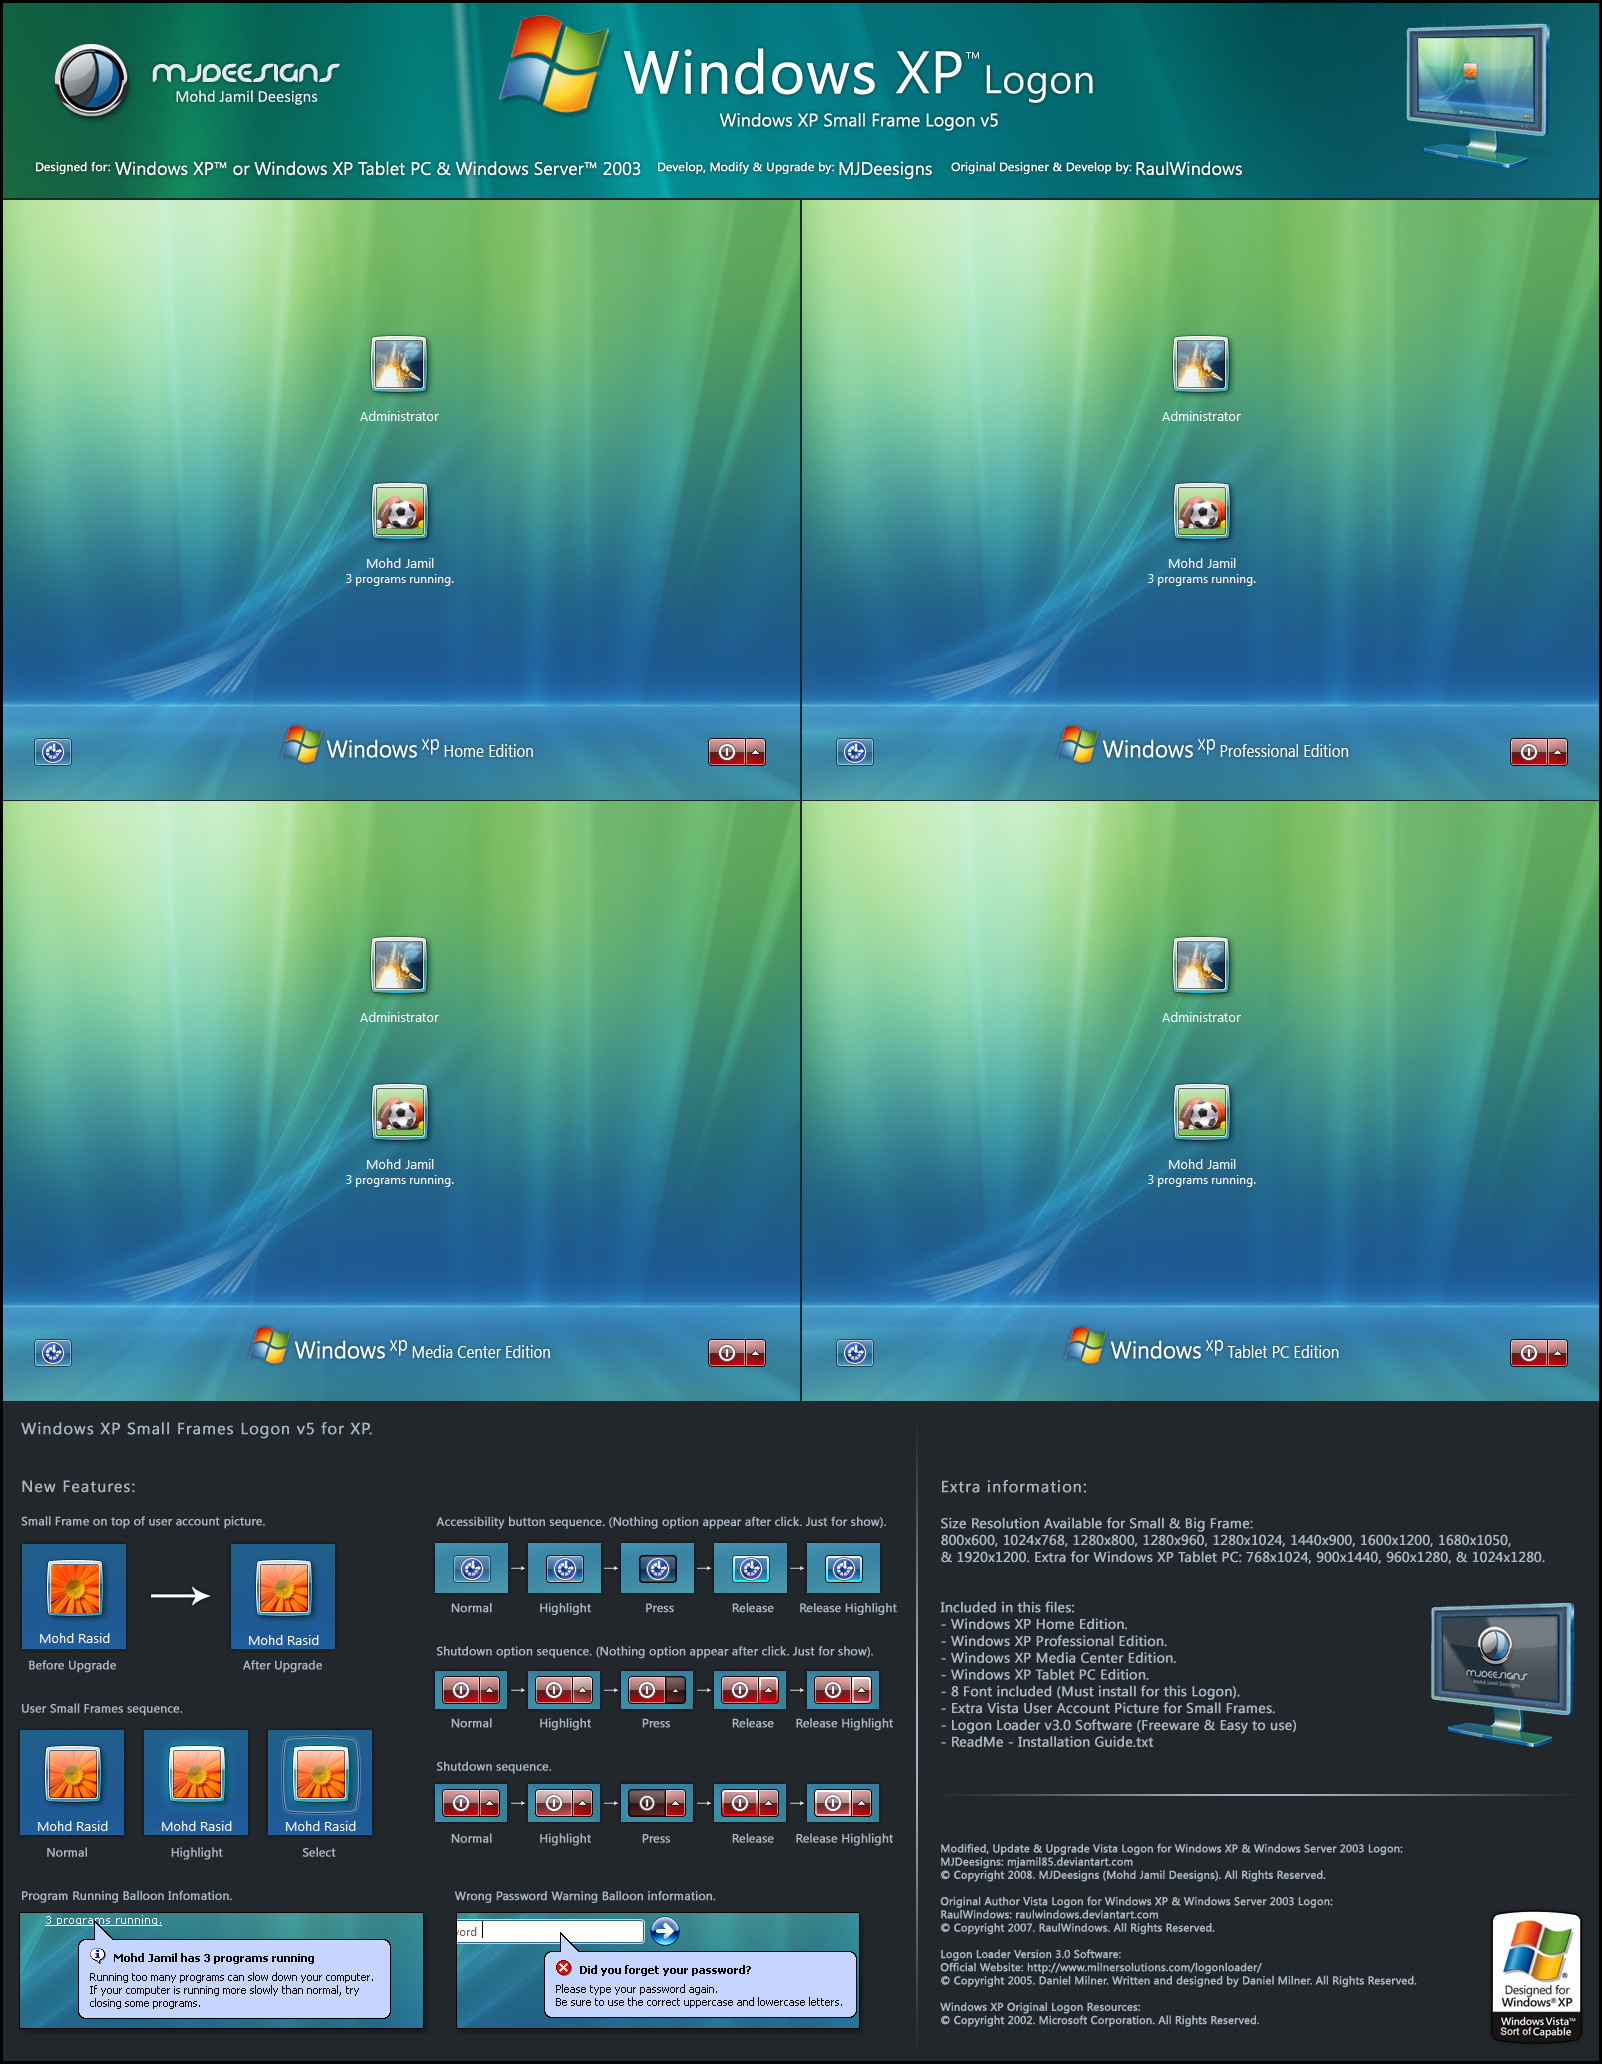Click red power button in Tablet PC Edition panel
Viewport: 1602px width, 2064px height.
[1529, 1353]
